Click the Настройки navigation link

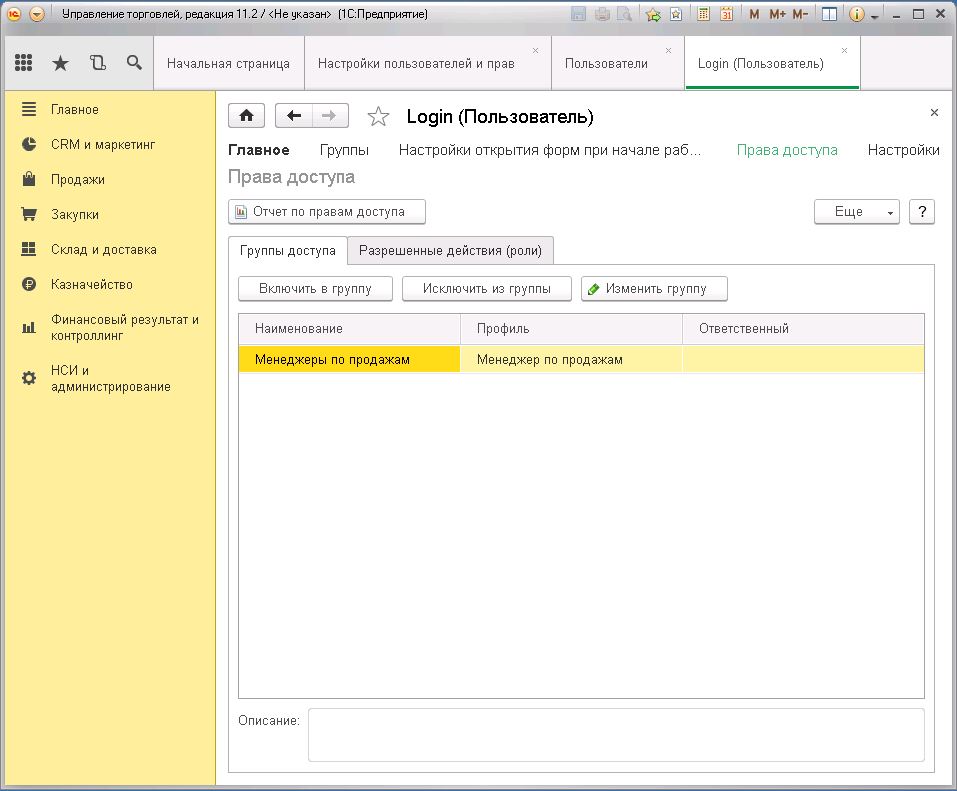coord(903,150)
